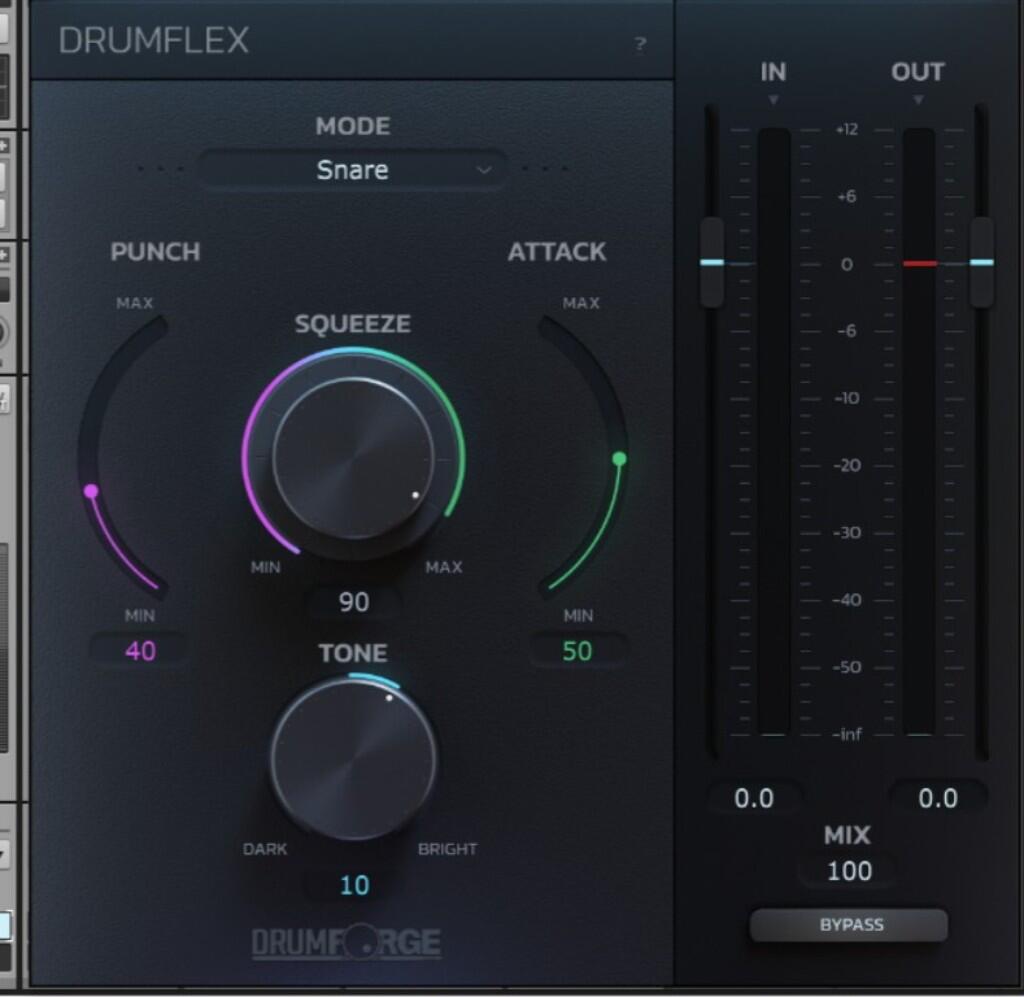Screen dimensions: 1024x997
Task: Click the OUT level value 0.0
Action: coord(938,798)
